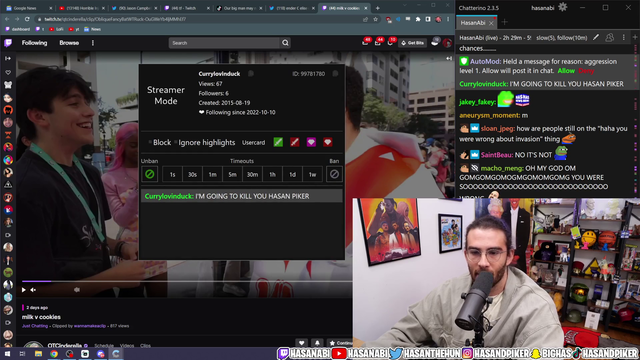
Task: Open the Twitch more options three-dot menu
Action: [93, 43]
